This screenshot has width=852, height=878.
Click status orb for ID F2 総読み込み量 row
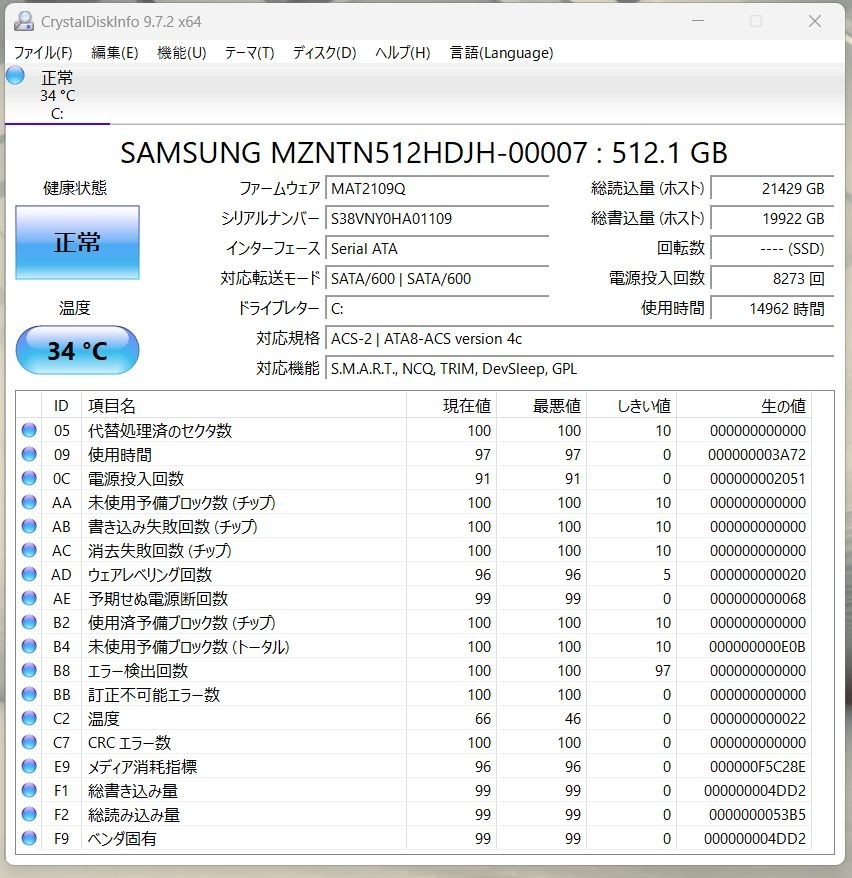point(29,814)
